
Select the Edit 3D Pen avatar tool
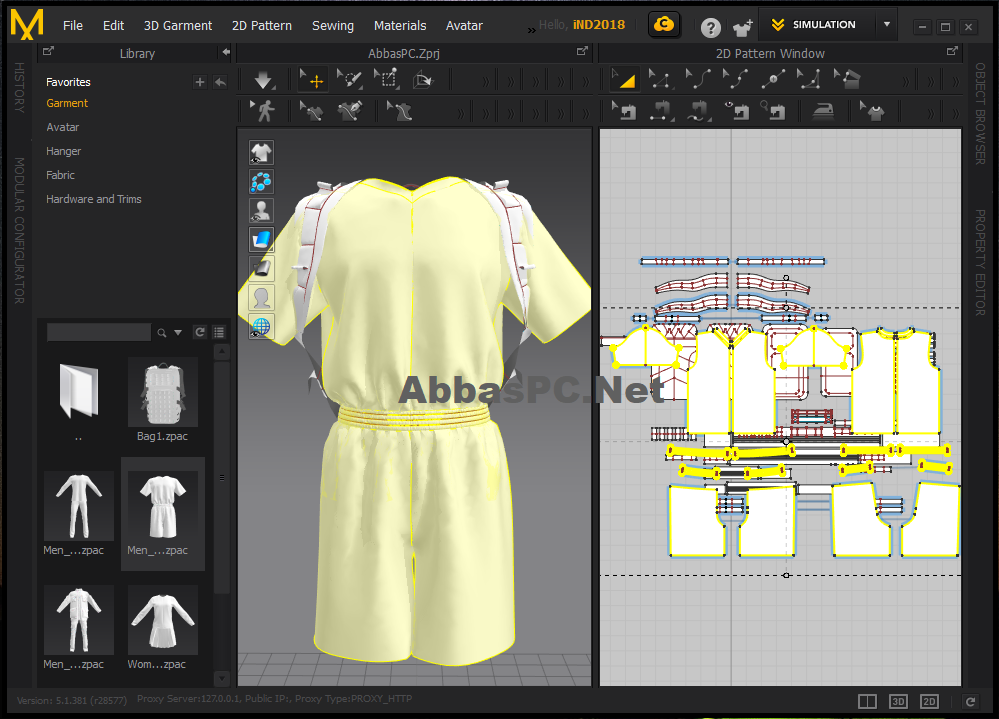399,111
